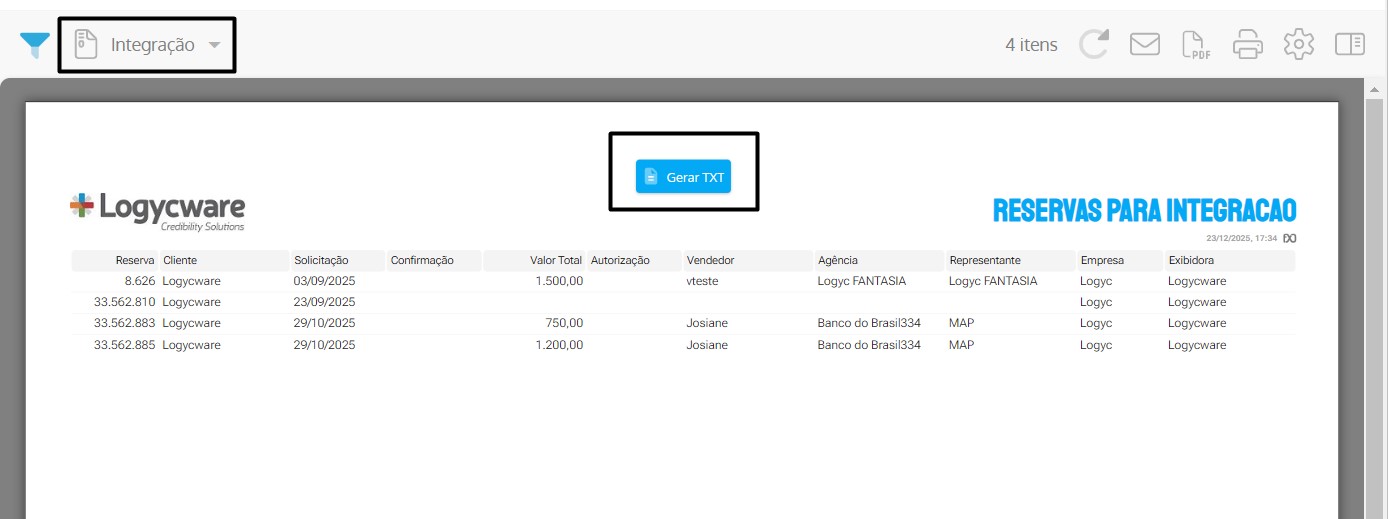Click the report file icon beside Integração
The height and width of the screenshot is (519, 1388).
pos(87,45)
